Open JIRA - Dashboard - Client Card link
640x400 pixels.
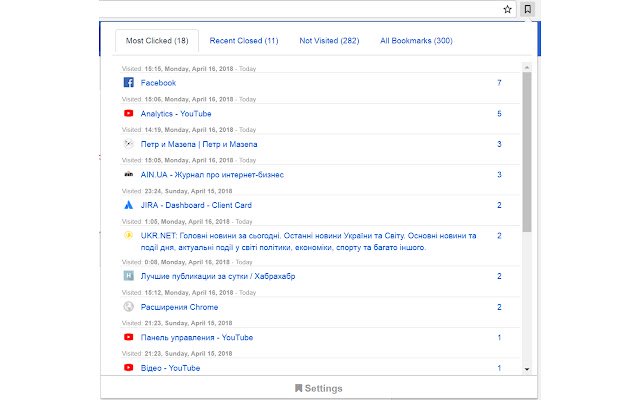click(x=196, y=205)
